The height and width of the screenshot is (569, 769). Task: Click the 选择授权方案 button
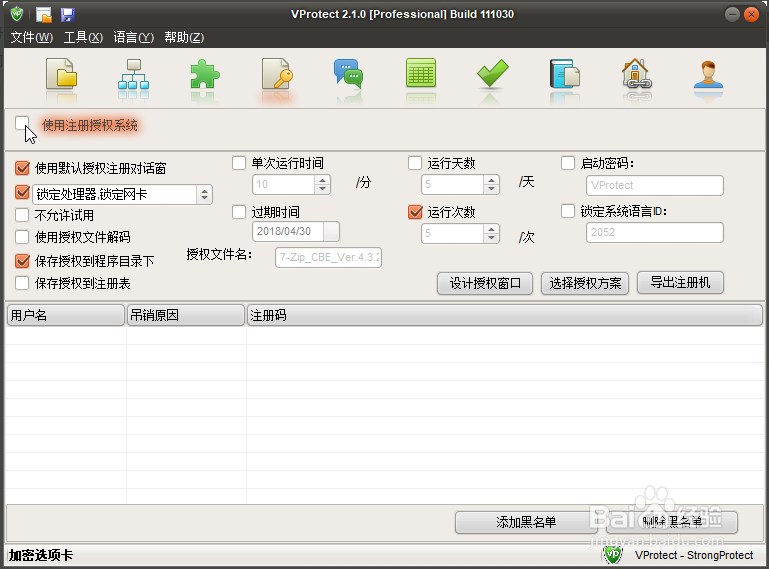tap(585, 283)
